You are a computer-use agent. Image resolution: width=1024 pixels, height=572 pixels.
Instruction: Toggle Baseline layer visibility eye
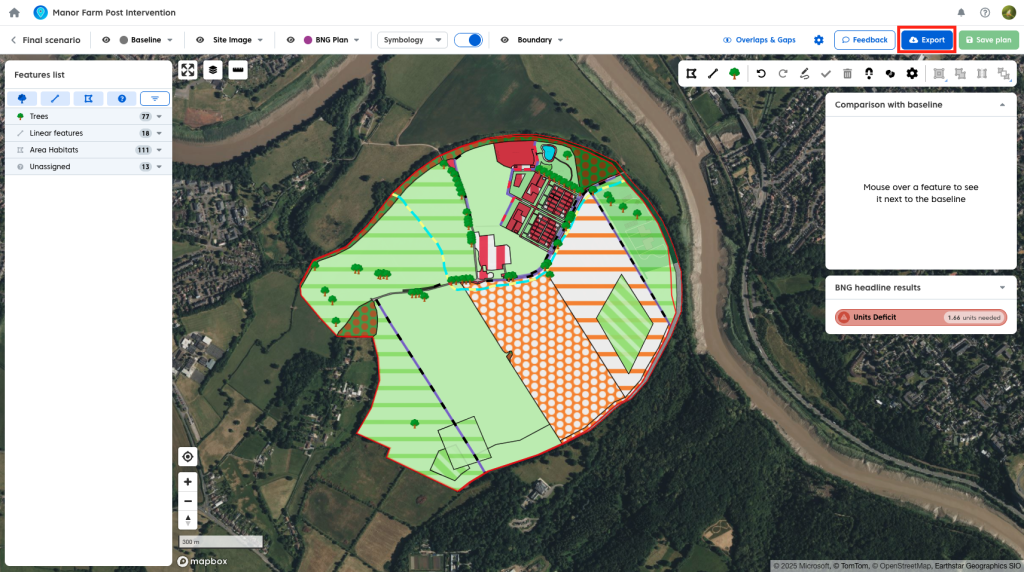coord(106,40)
